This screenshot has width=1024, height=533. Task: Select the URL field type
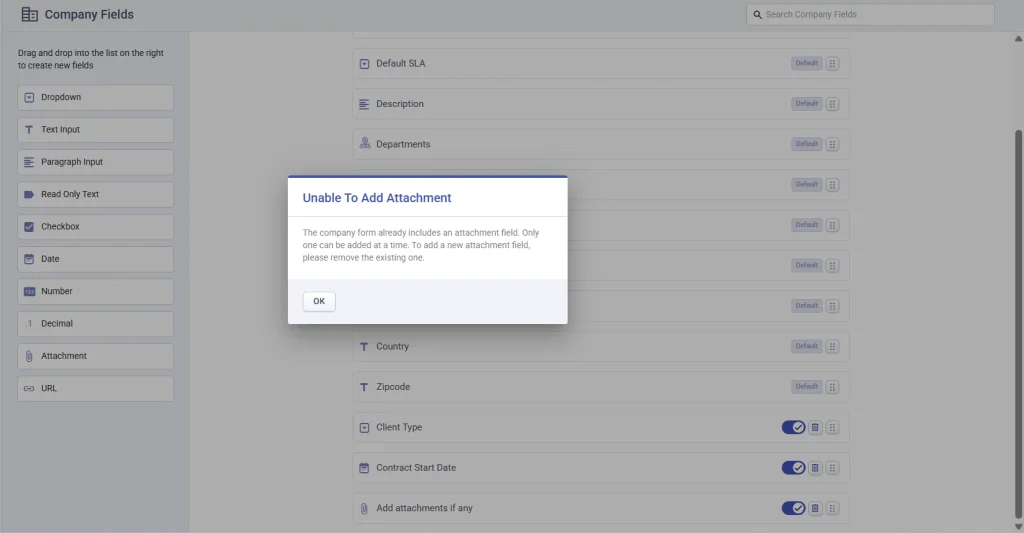pos(95,388)
